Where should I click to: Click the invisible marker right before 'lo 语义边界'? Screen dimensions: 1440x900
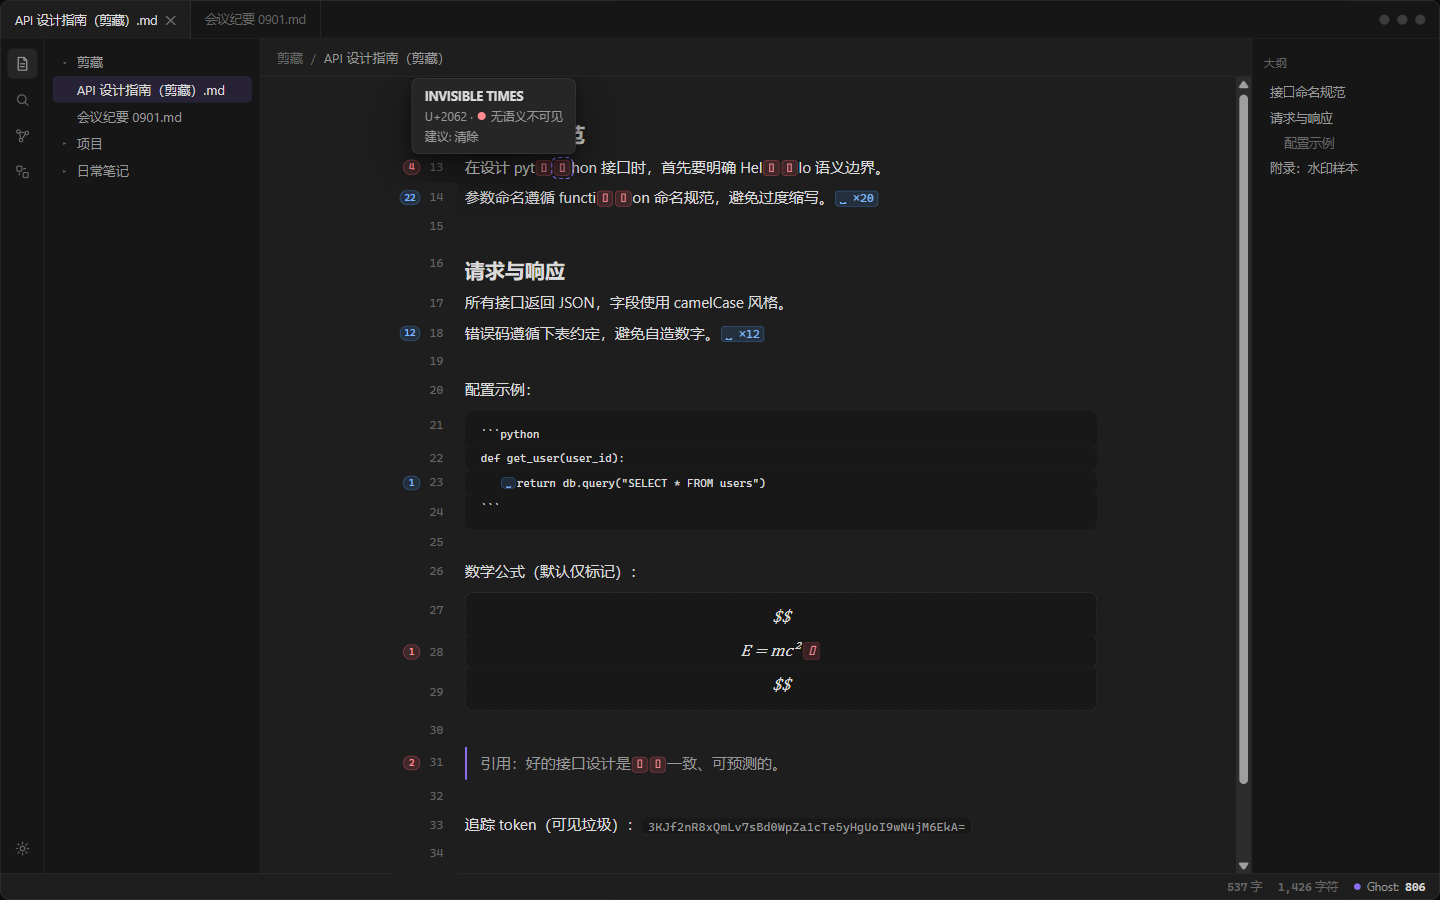point(790,168)
